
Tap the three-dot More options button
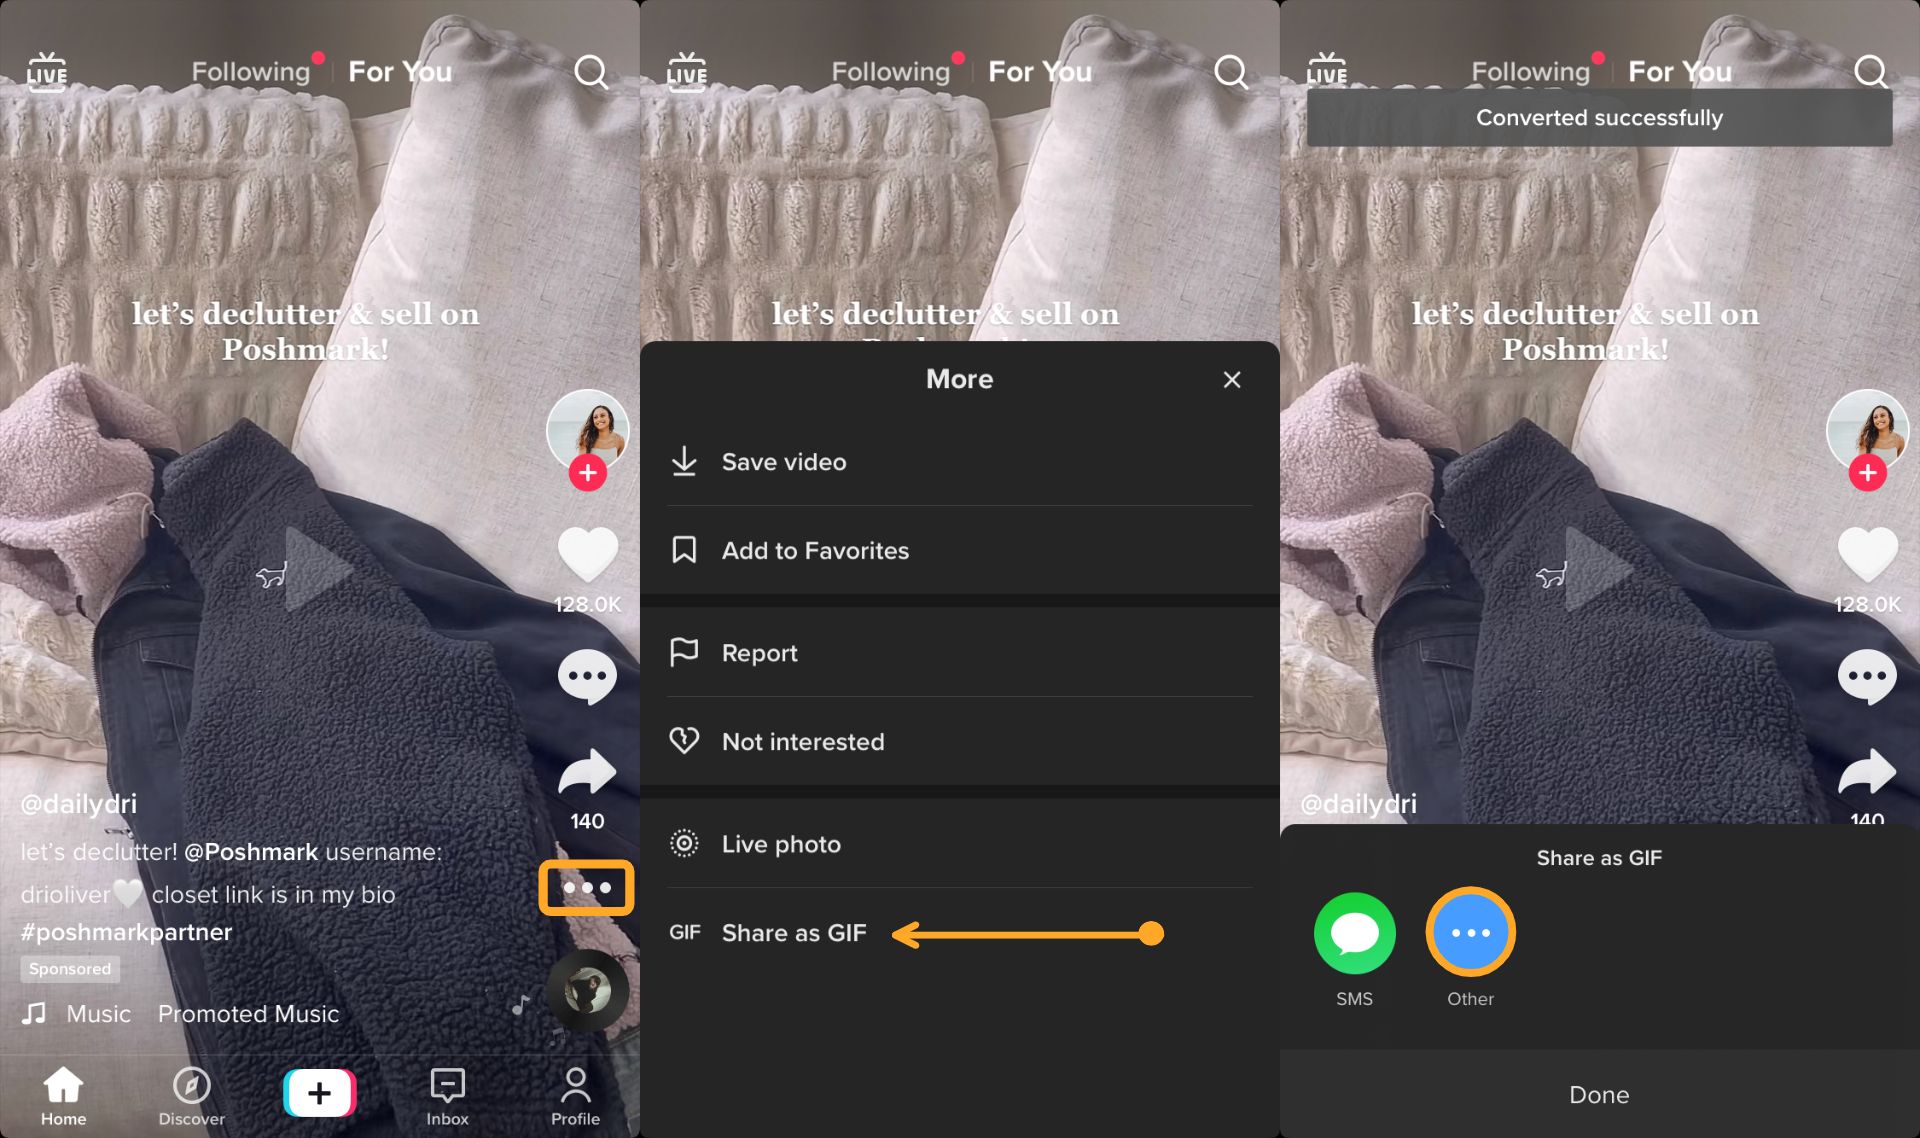(584, 886)
